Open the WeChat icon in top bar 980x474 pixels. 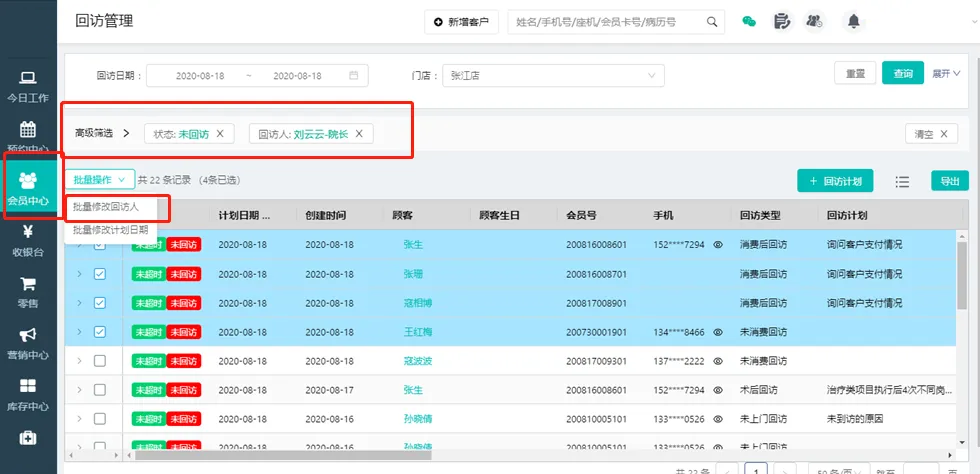coord(748,21)
